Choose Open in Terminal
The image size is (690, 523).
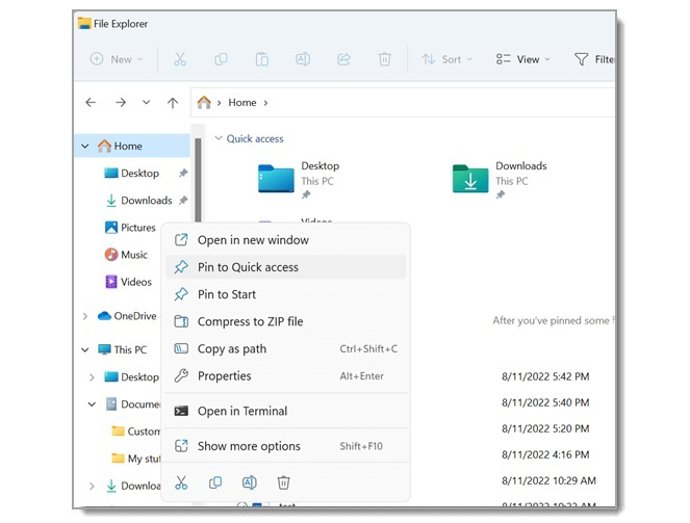pyautogui.click(x=286, y=411)
